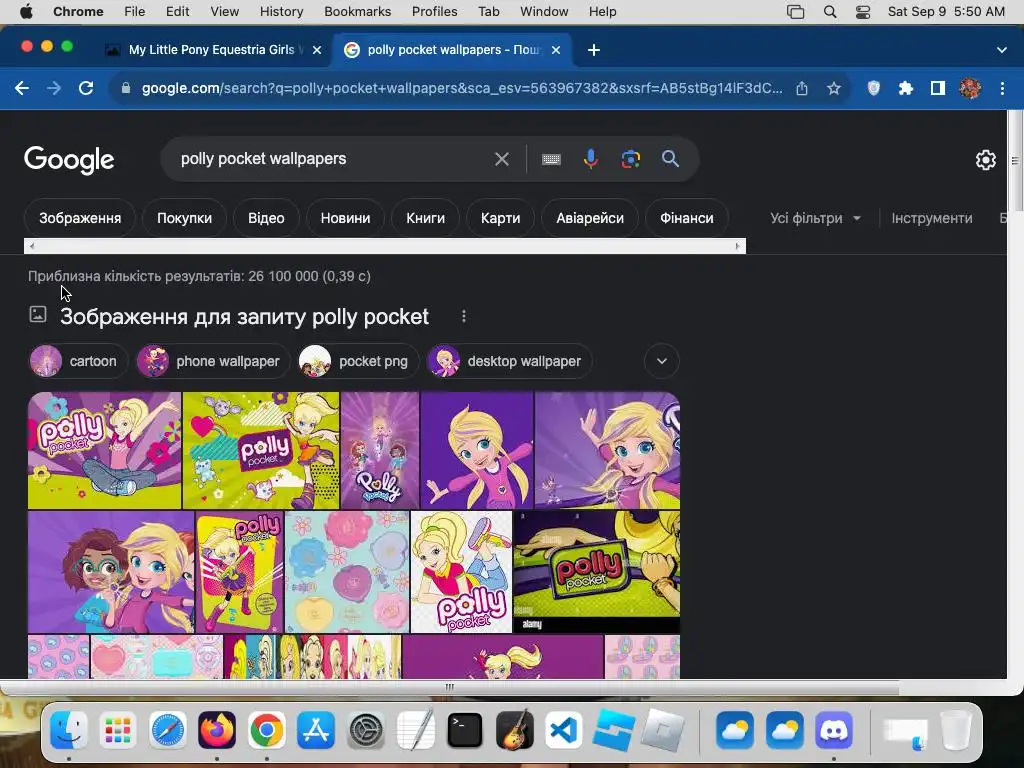1024x768 pixels.
Task: Open Discord in the Dock
Action: tap(834, 730)
